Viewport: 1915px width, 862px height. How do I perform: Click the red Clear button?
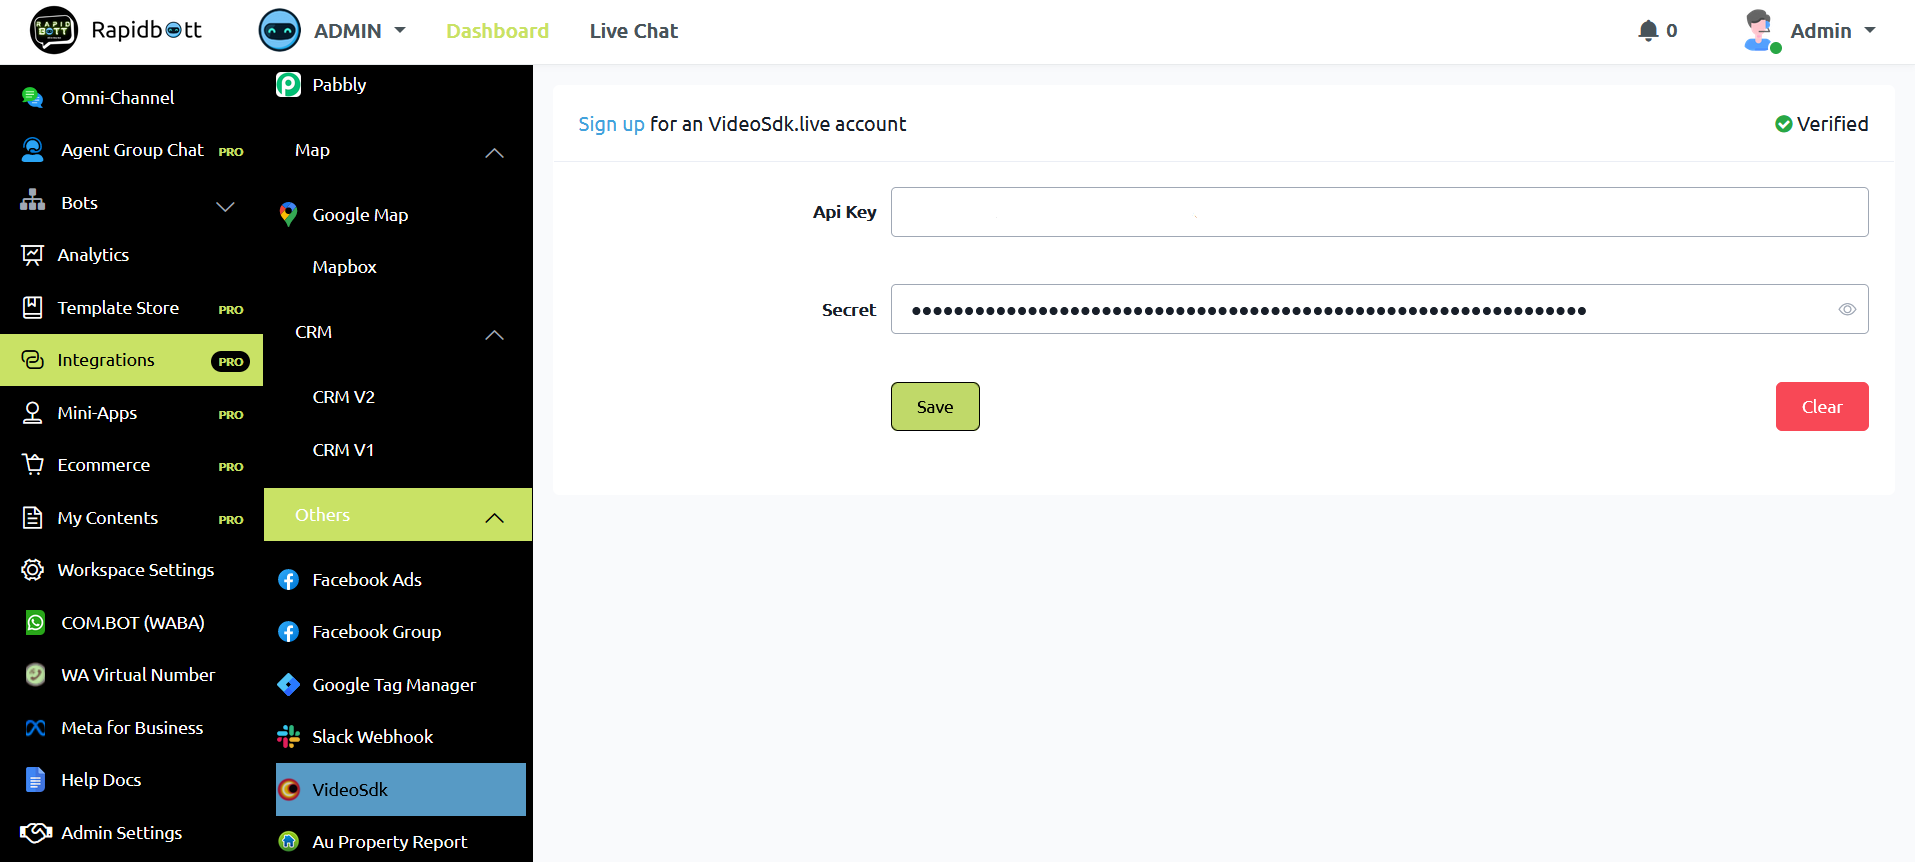[1822, 407]
